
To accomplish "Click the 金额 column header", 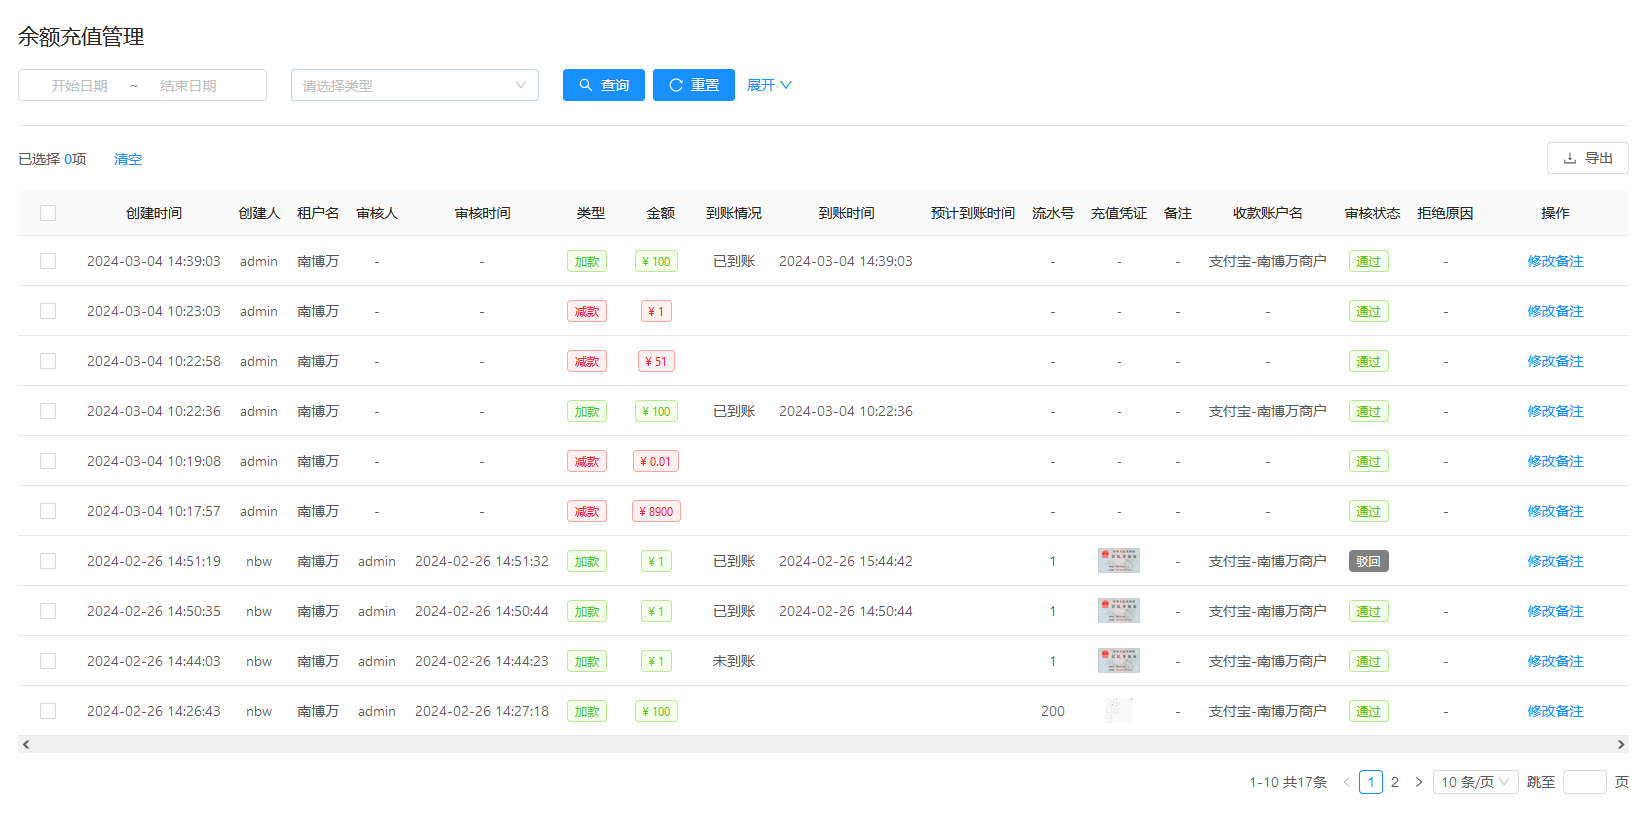I will [x=660, y=213].
